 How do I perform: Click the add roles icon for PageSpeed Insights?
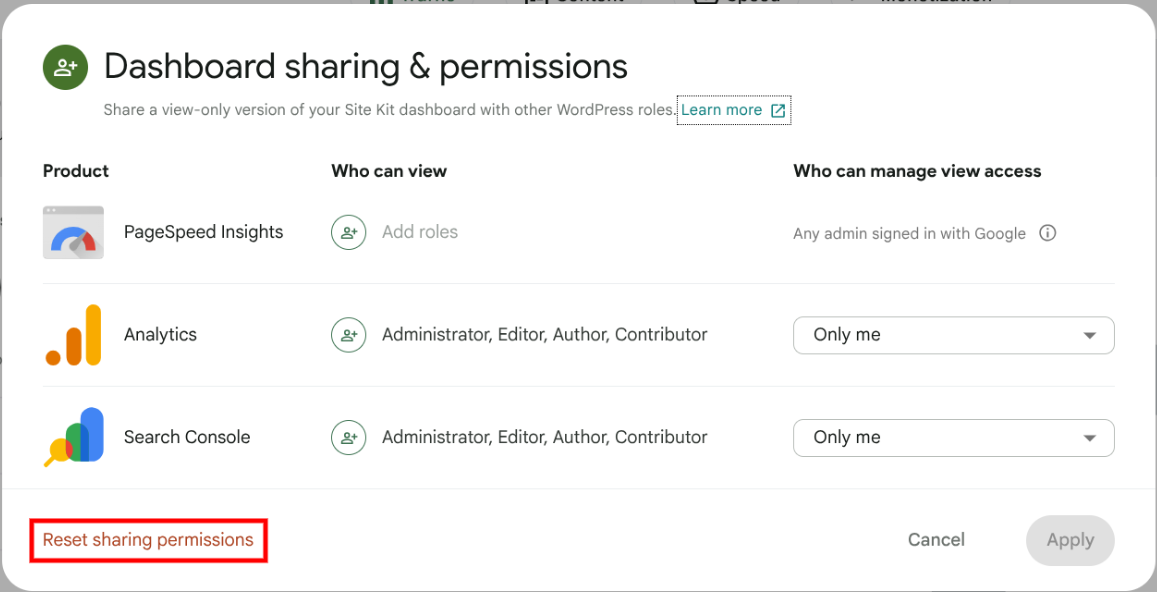click(348, 232)
